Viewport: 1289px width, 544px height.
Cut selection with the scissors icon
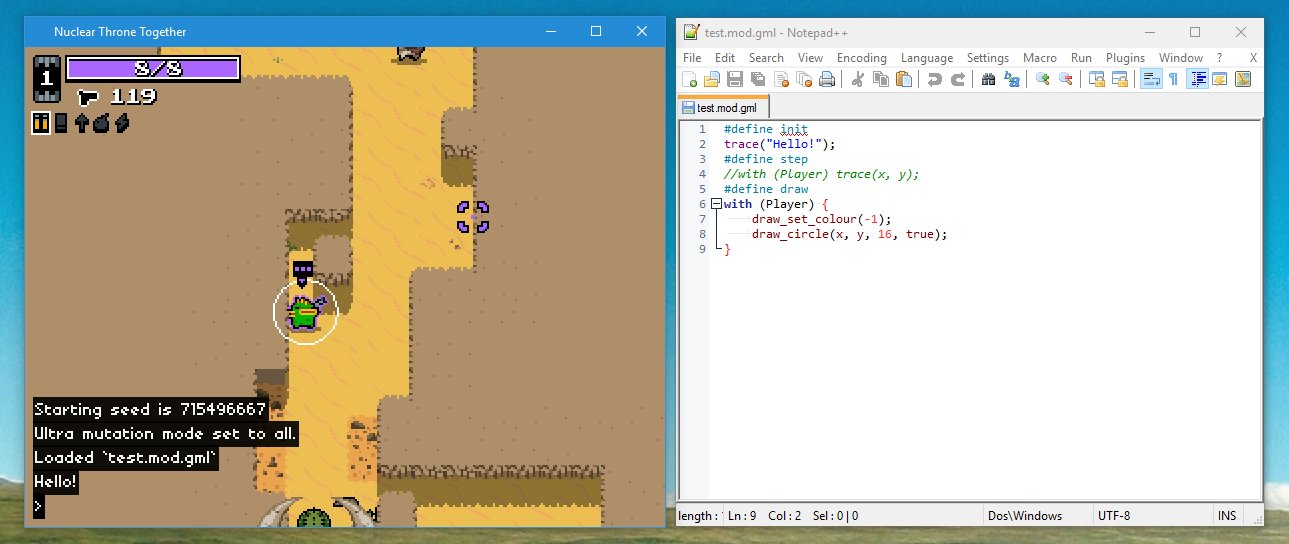pyautogui.click(x=857, y=80)
